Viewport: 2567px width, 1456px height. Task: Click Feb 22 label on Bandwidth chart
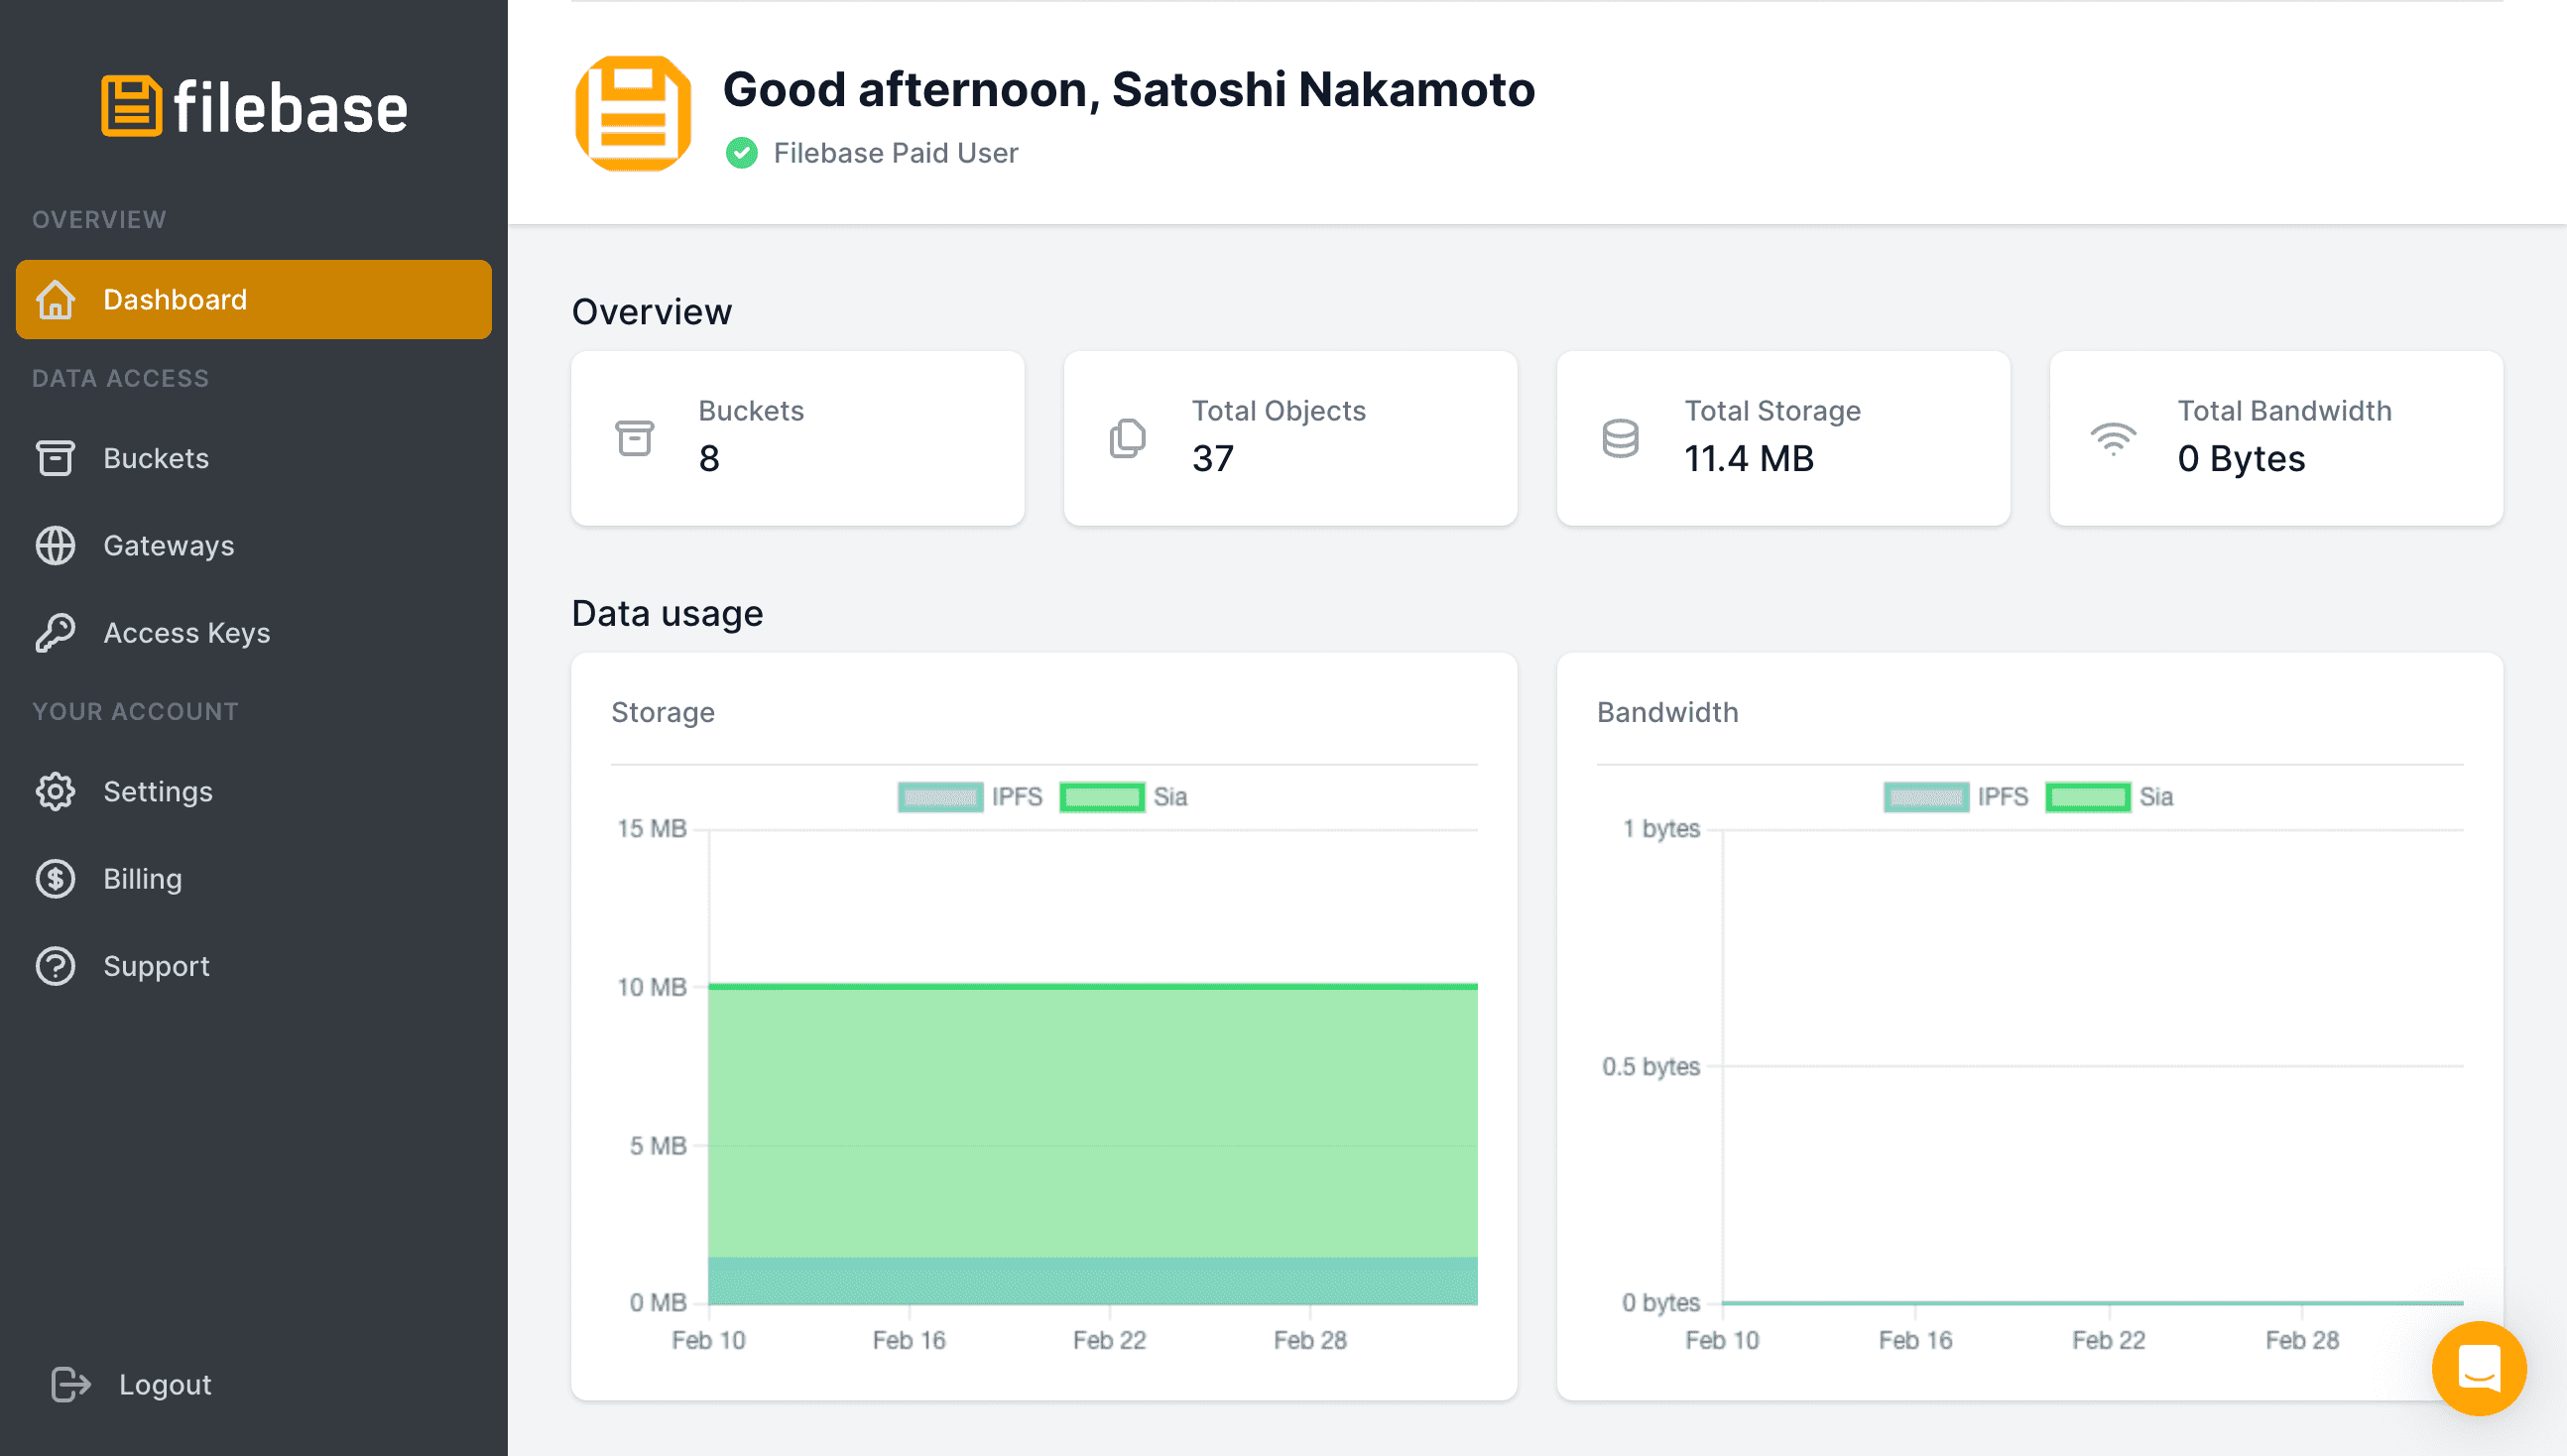click(2108, 1340)
